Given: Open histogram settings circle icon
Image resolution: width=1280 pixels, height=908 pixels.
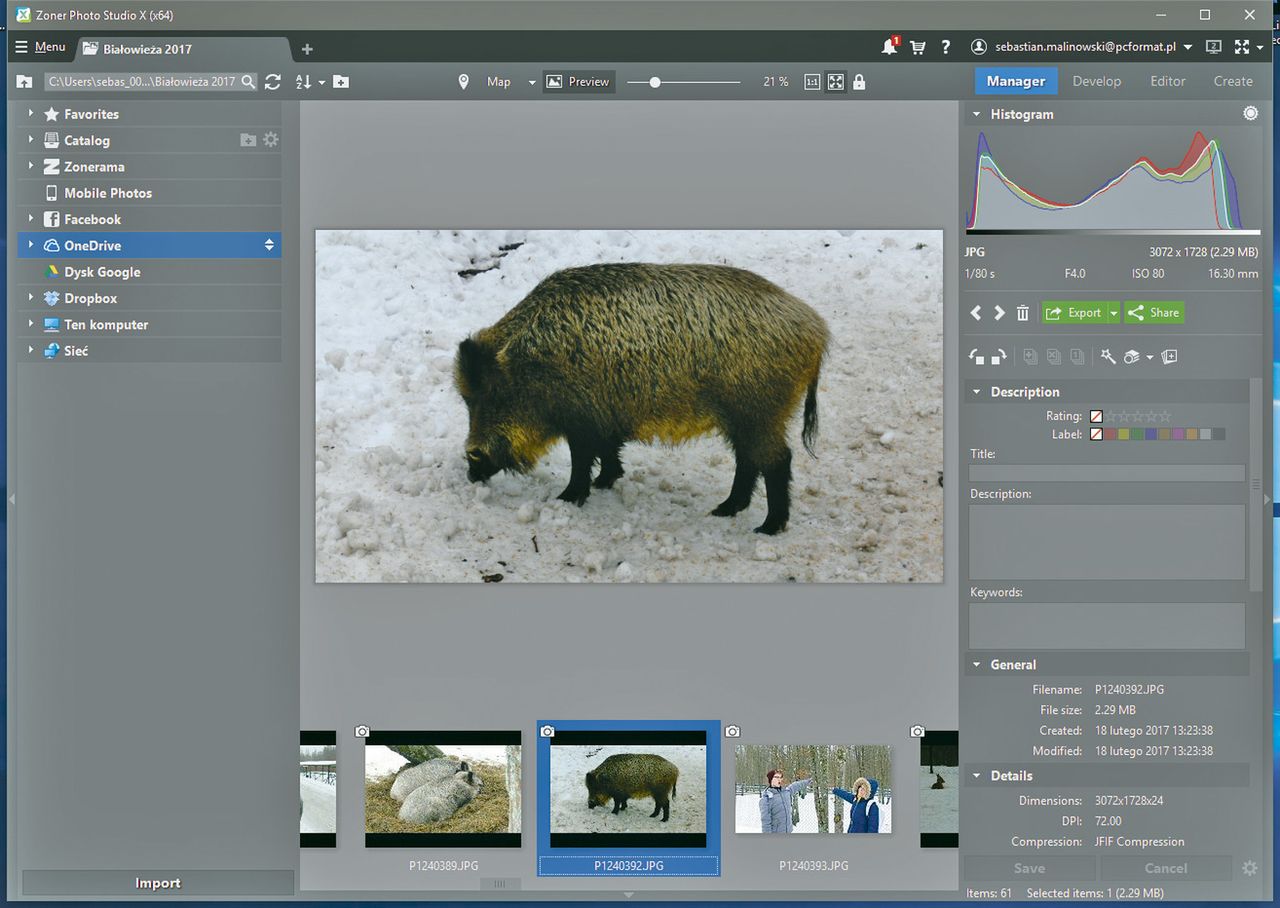Looking at the screenshot, I should click(x=1250, y=114).
